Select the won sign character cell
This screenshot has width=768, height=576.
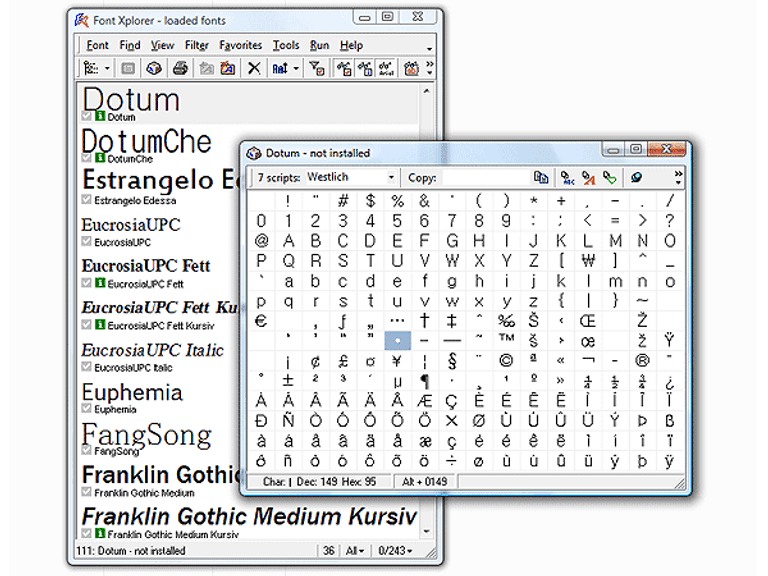588,261
